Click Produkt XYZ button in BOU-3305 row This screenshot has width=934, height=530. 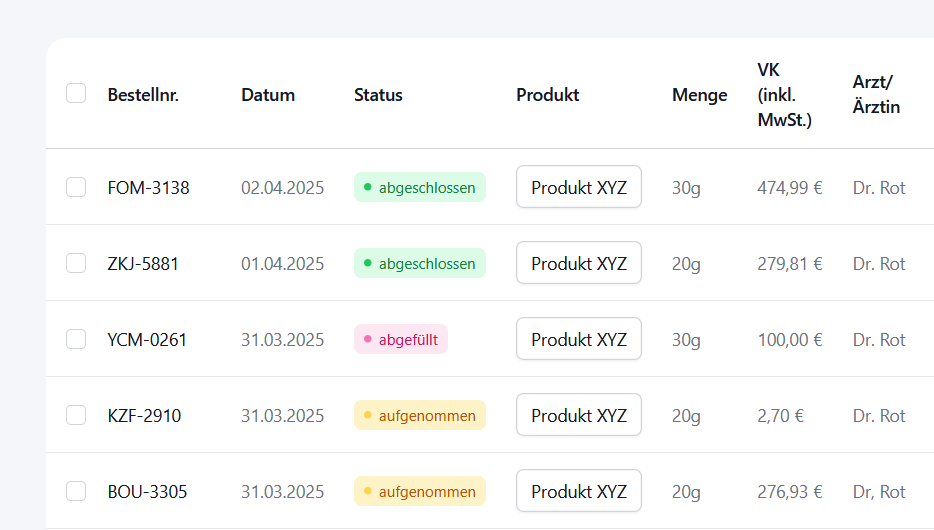pos(578,491)
